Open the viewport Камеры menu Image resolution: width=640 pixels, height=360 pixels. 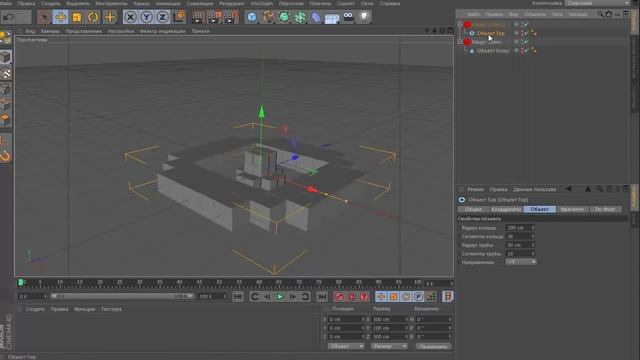(50, 31)
